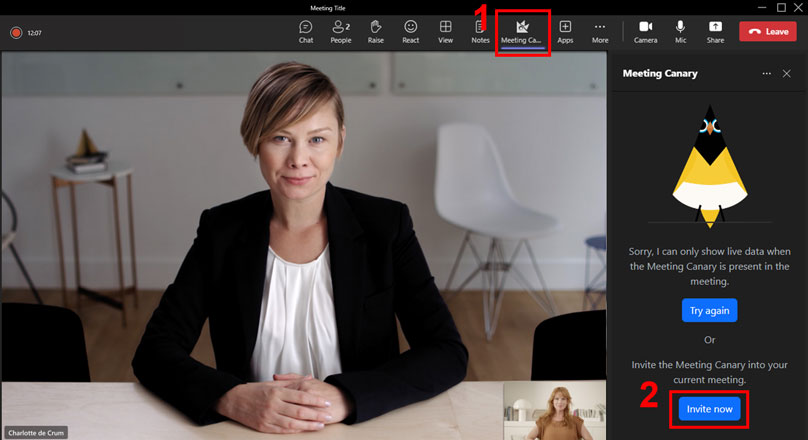808x440 pixels.
Task: Show the People participants list
Action: pos(340,31)
